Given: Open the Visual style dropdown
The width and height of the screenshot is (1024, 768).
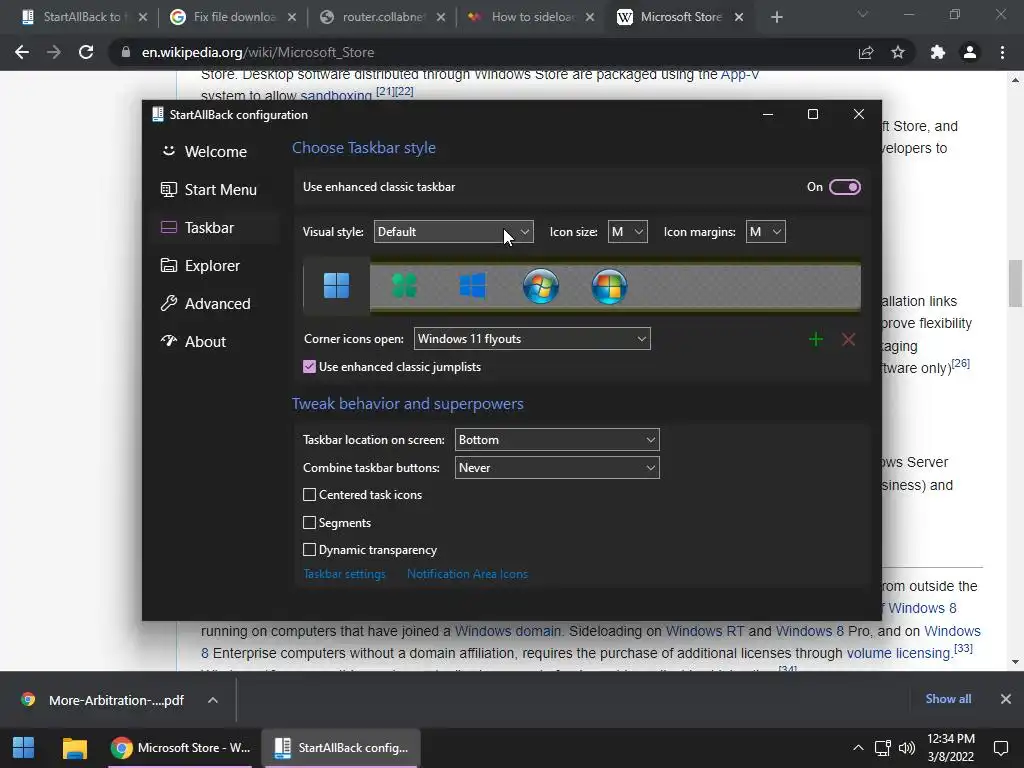Looking at the screenshot, I should [454, 232].
